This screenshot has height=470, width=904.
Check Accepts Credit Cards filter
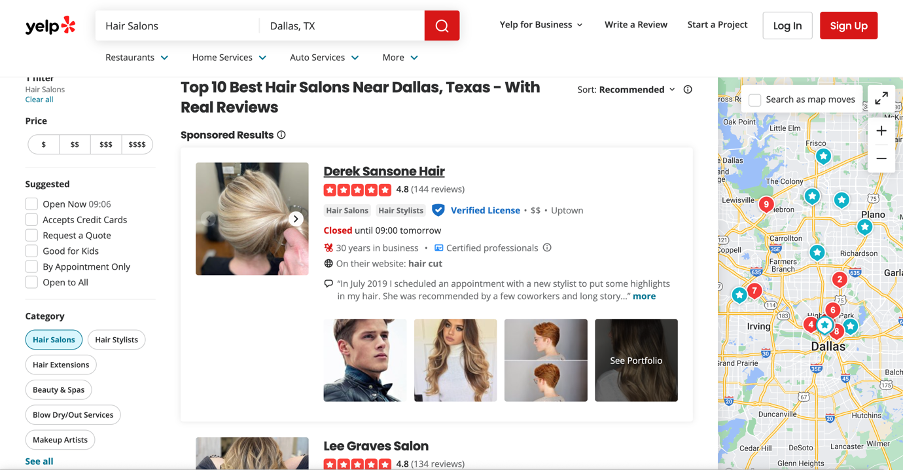31,219
